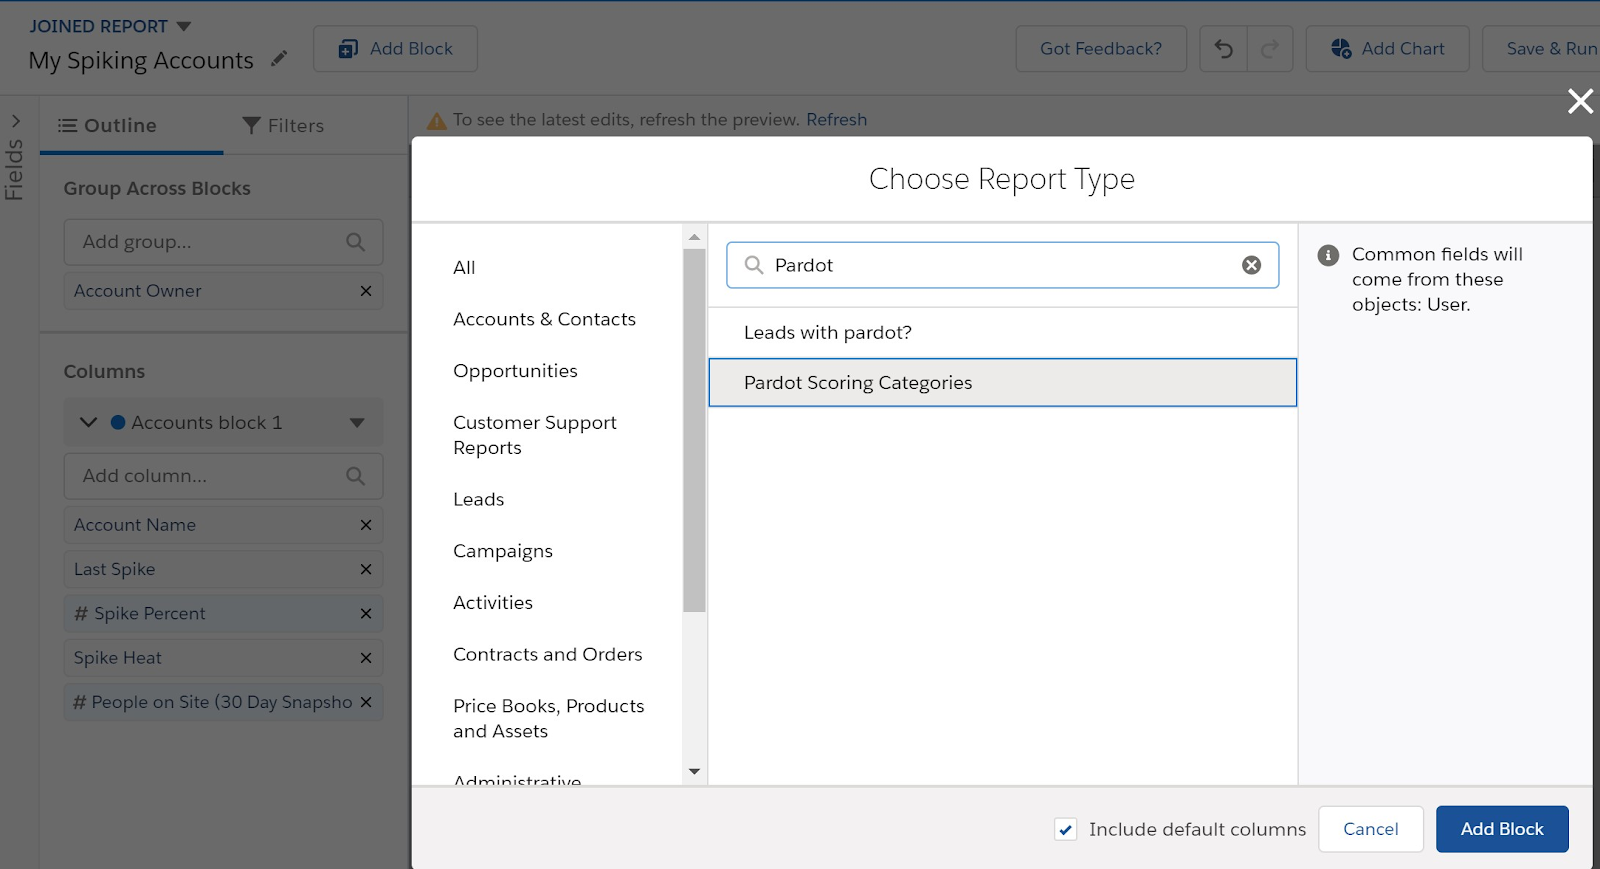Clear the Pardot search text
1600x869 pixels.
click(x=1251, y=265)
